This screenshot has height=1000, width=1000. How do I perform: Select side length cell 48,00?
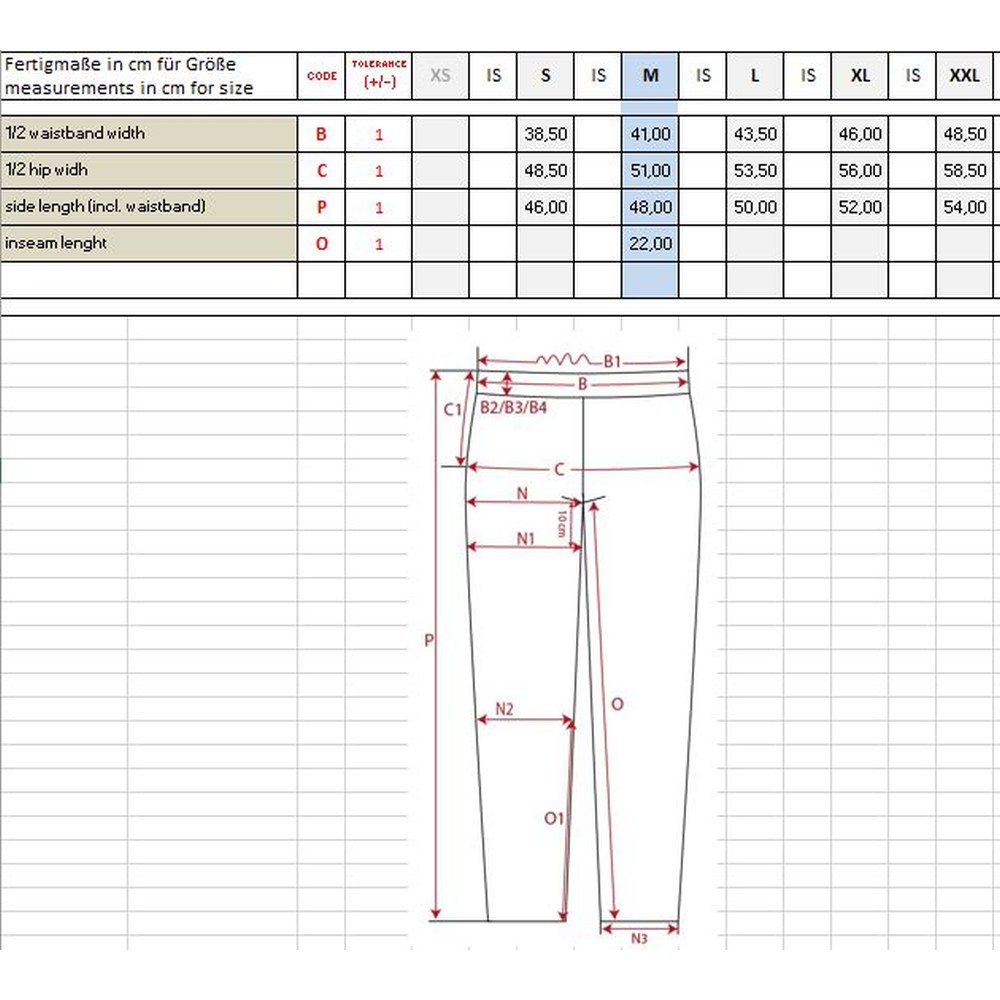pos(650,207)
